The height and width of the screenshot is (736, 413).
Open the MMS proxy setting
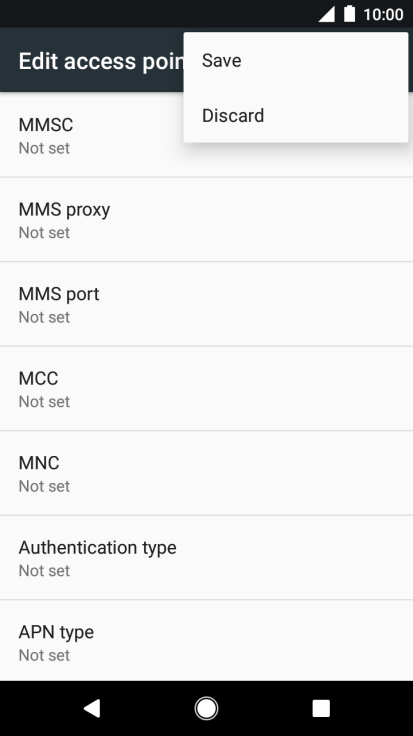tap(206, 220)
